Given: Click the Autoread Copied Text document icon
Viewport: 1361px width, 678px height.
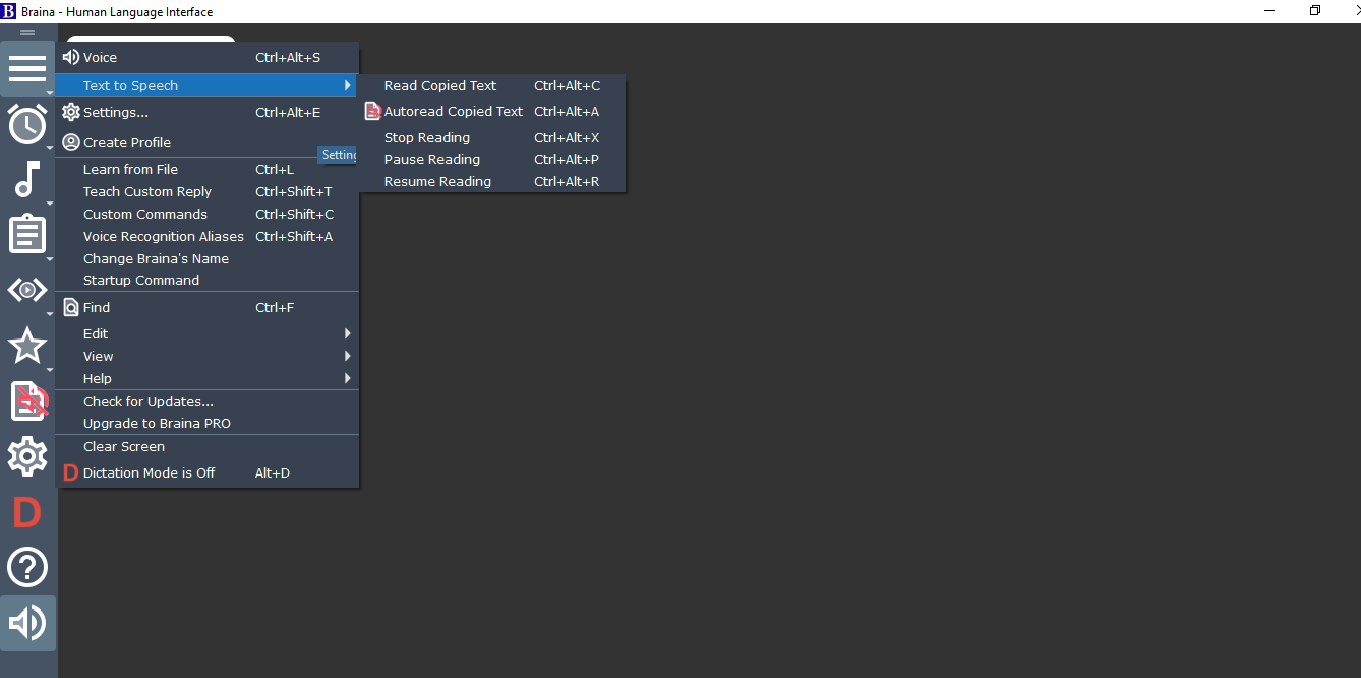Looking at the screenshot, I should (x=372, y=111).
